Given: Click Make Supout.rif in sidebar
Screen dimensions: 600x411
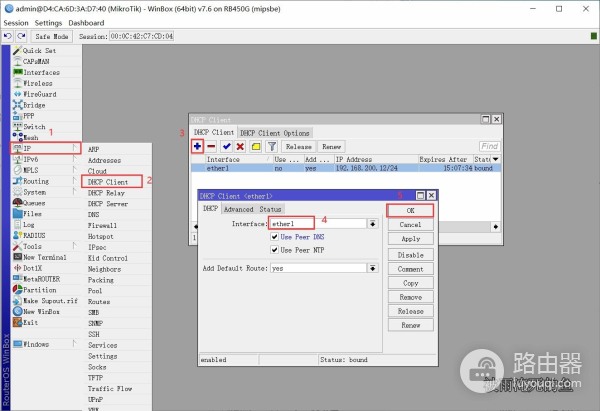Looking at the screenshot, I should 46,301.
